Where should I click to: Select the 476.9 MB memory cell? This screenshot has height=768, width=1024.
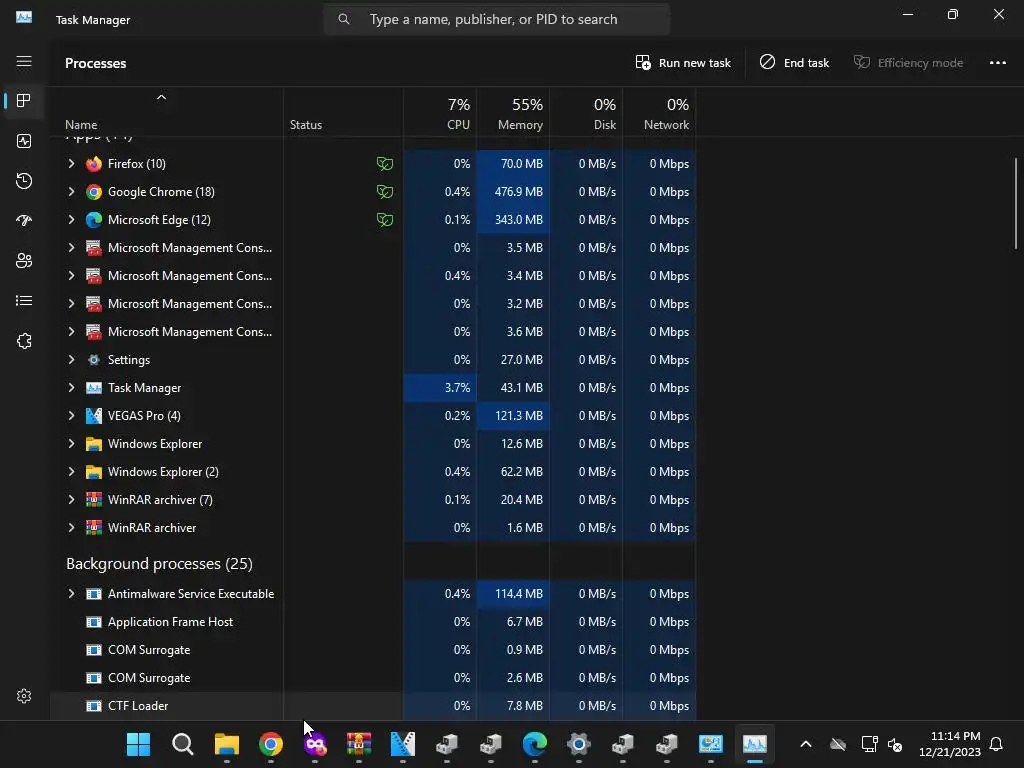pos(513,192)
